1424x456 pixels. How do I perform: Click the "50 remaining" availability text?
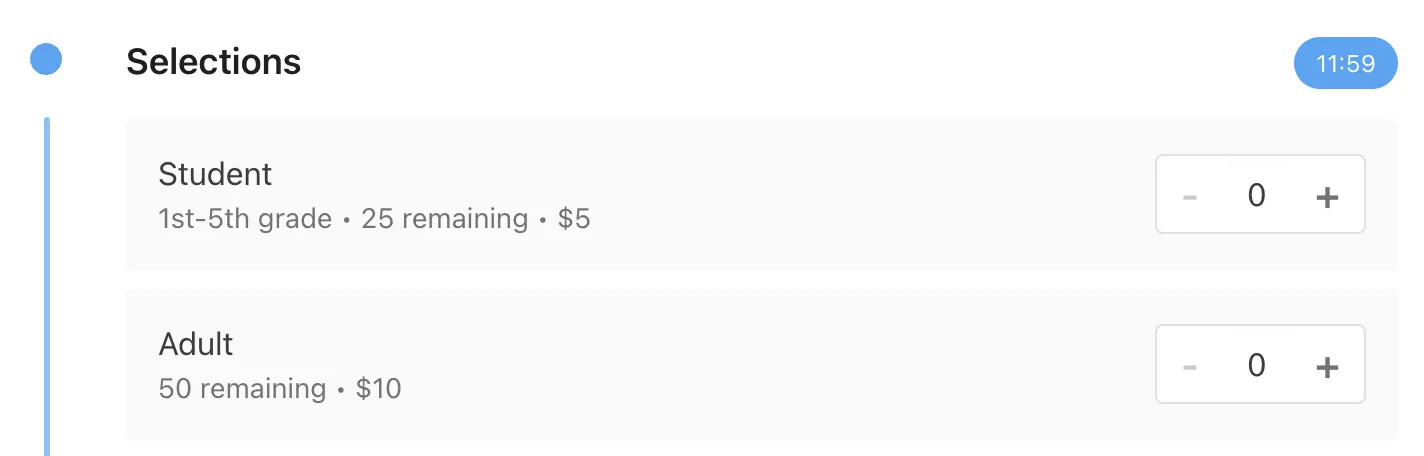(x=242, y=388)
